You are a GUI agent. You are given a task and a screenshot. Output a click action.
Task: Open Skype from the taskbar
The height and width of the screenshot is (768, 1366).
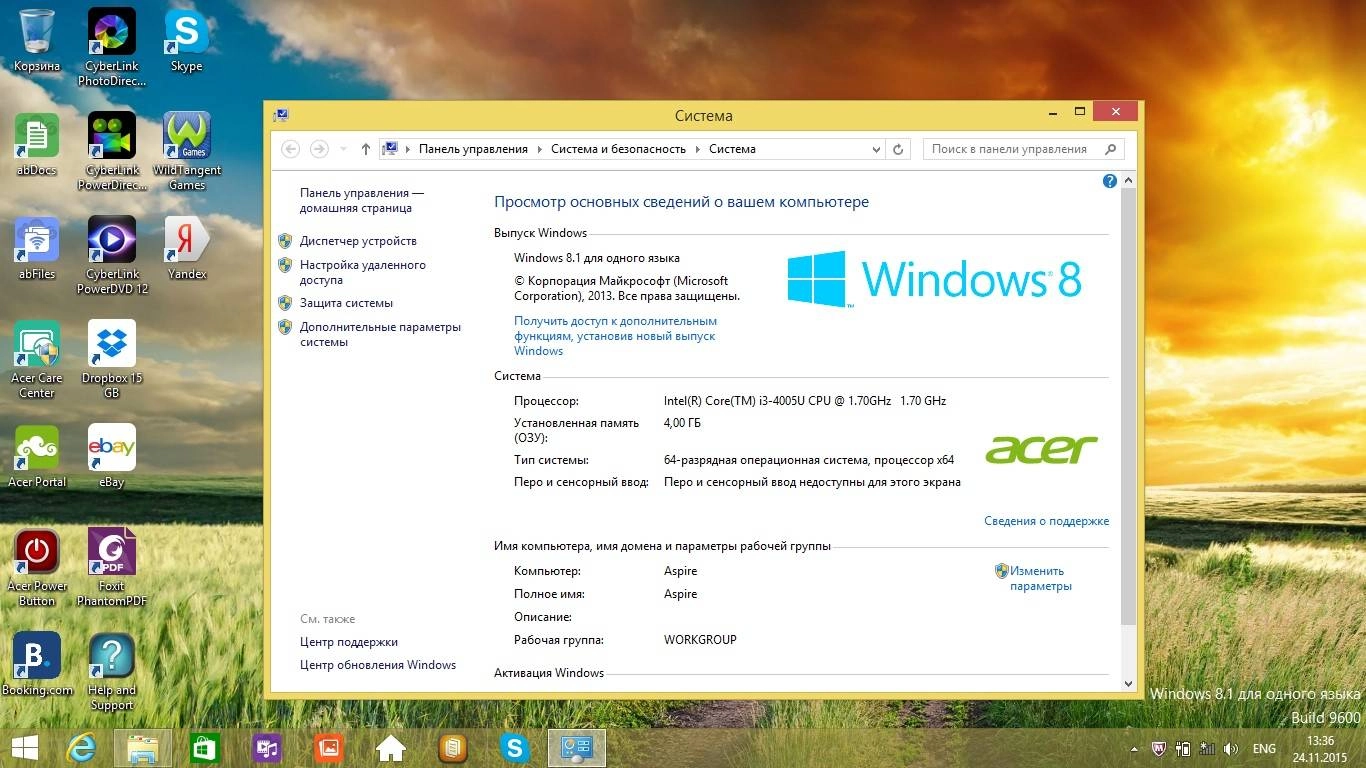tap(515, 748)
